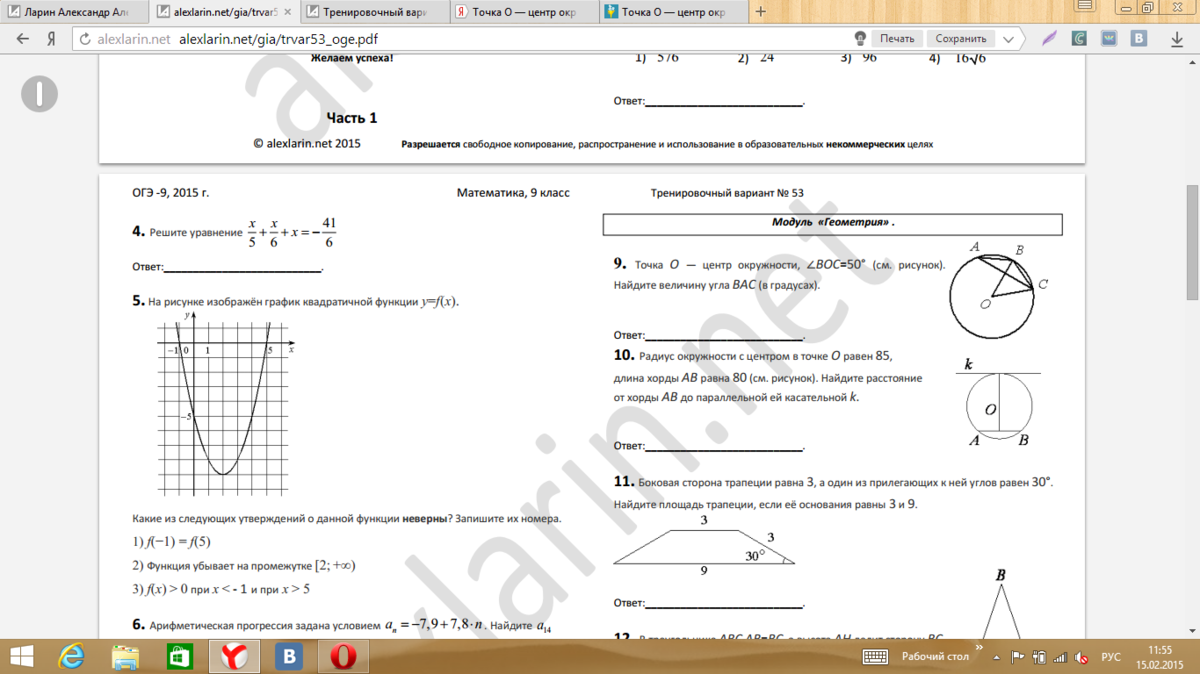Switch to Opera on the taskbar

click(343, 656)
